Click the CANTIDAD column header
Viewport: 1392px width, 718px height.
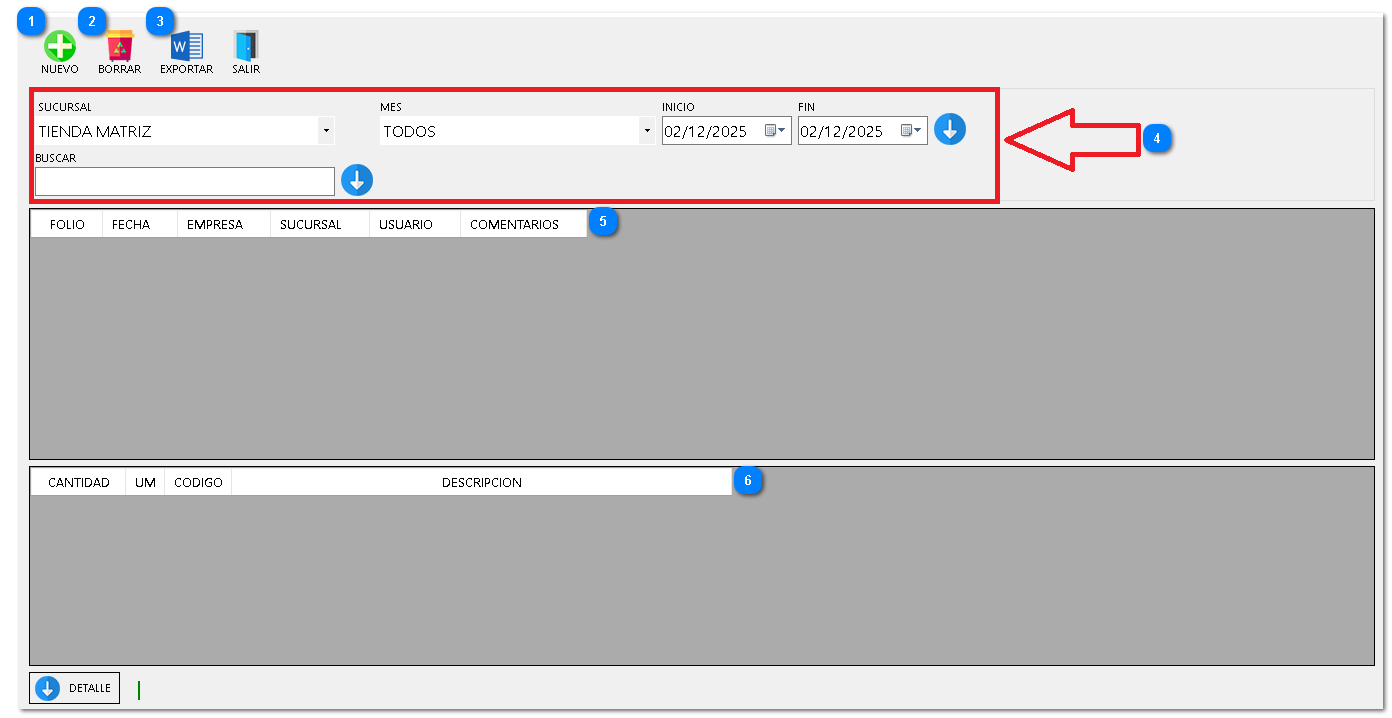pos(79,482)
